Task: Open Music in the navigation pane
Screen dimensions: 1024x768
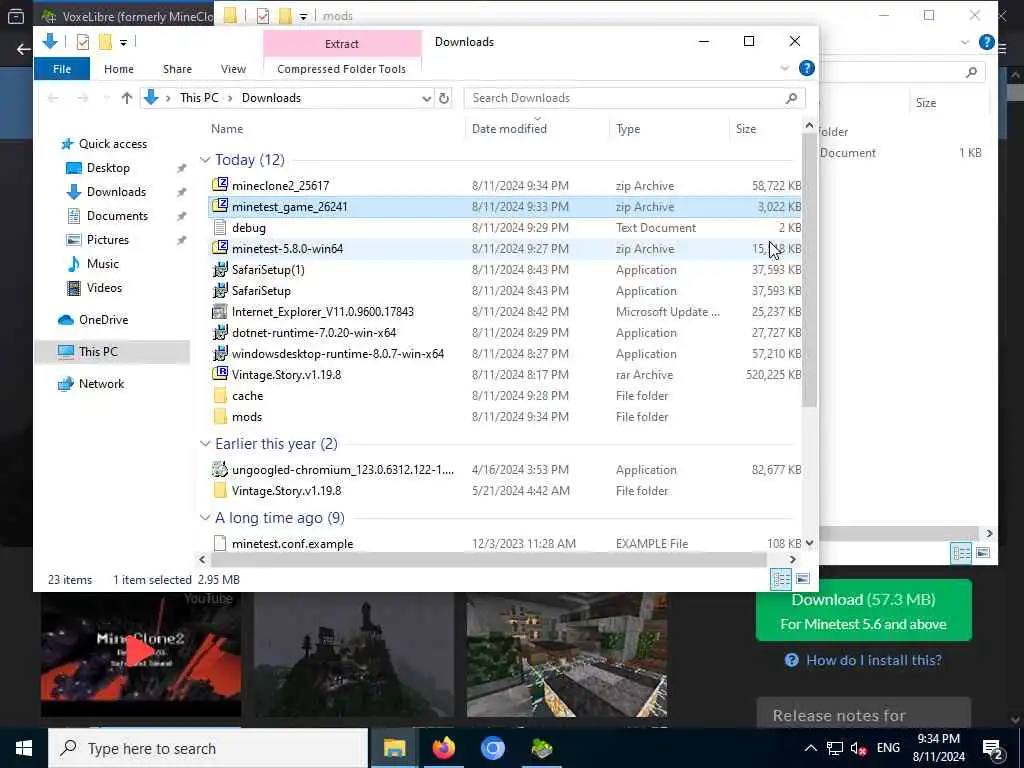Action: tap(103, 264)
